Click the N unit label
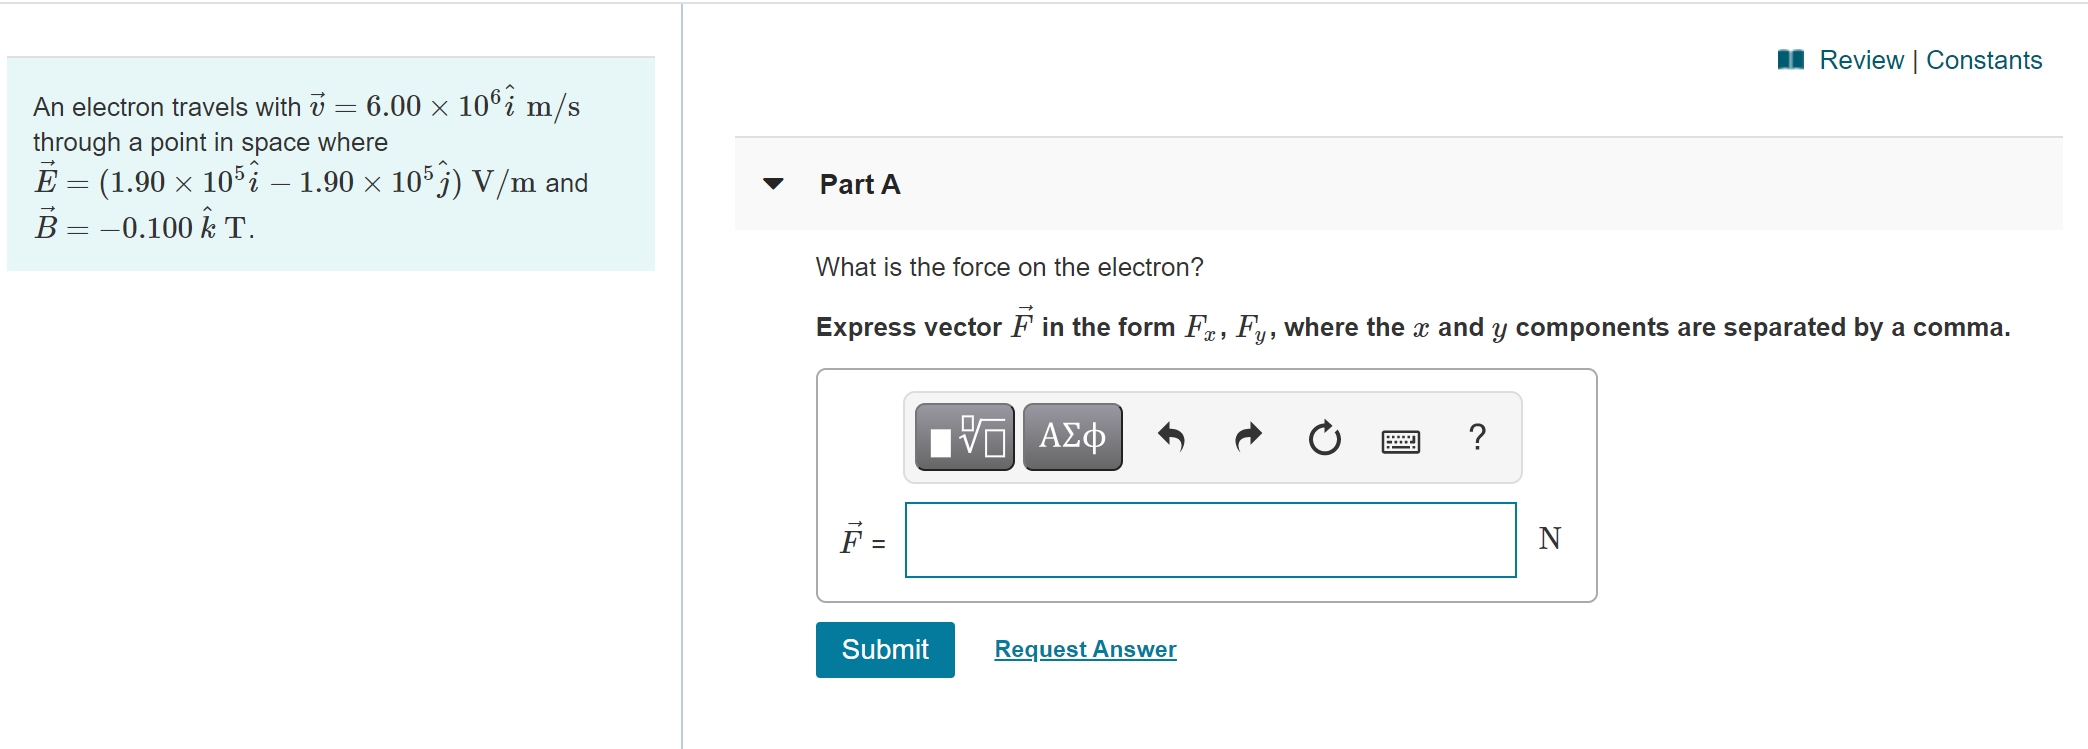Image resolution: width=2088 pixels, height=749 pixels. tap(1550, 539)
